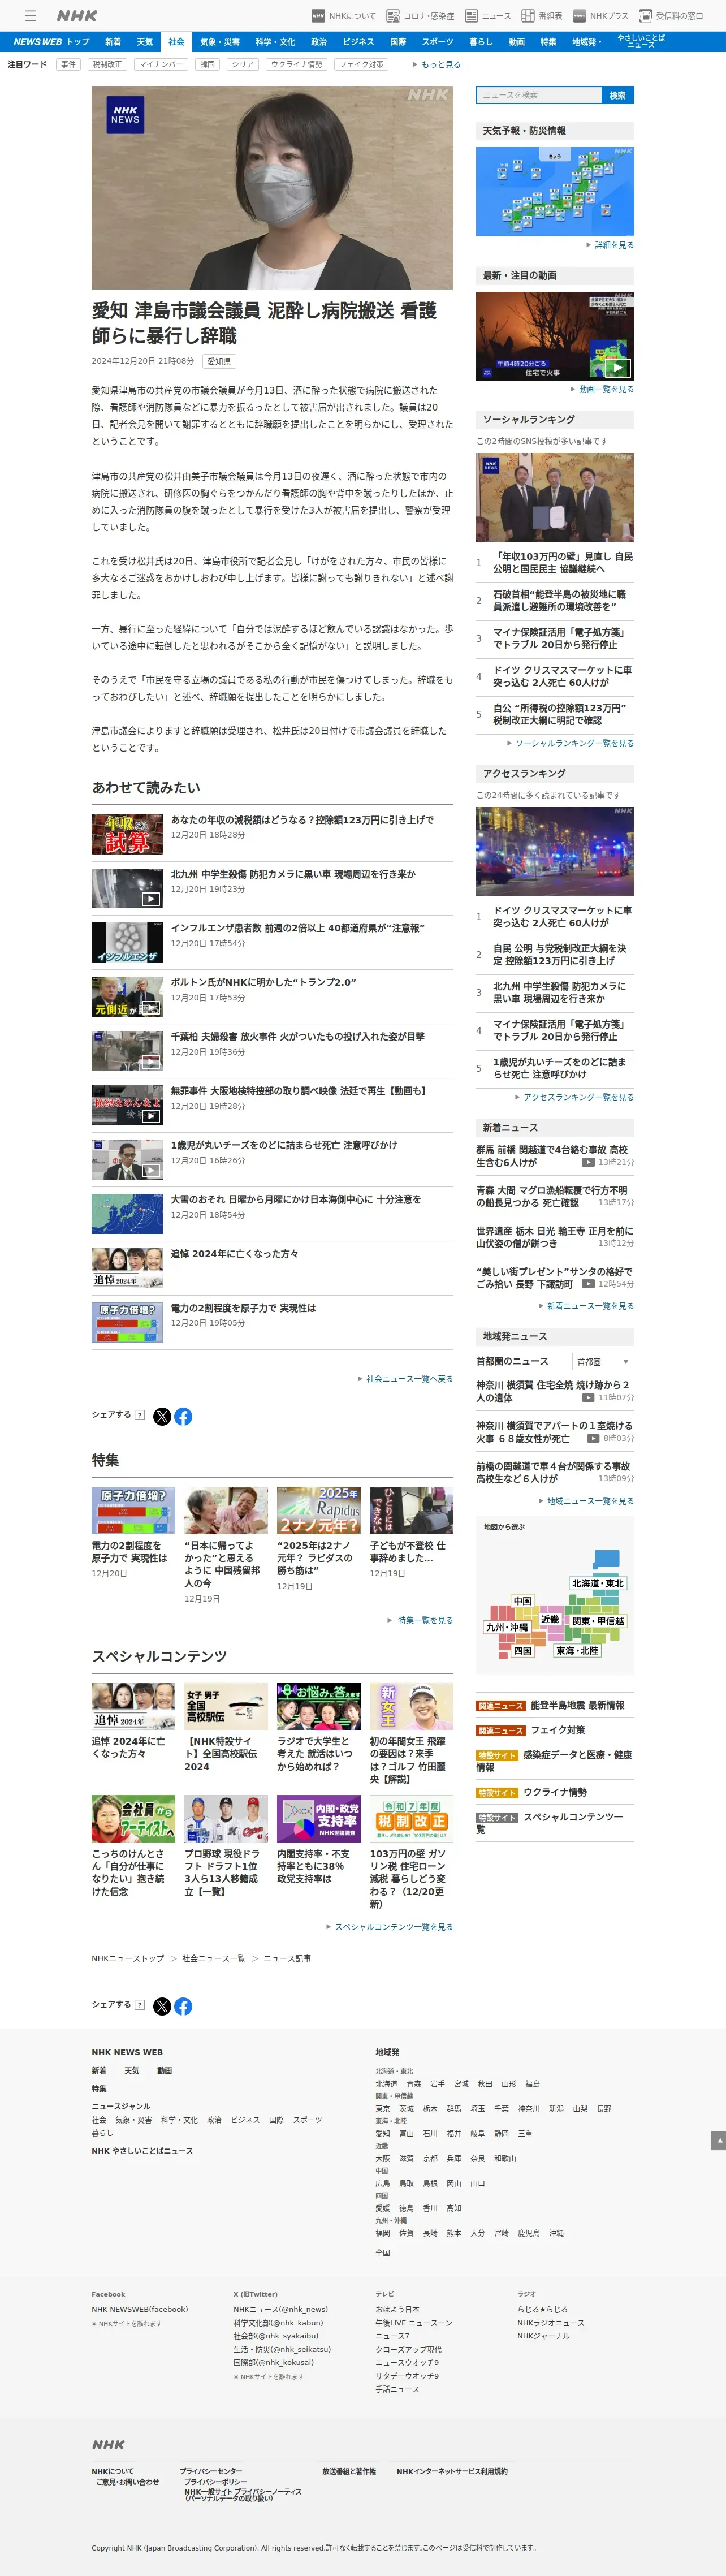Open the 番組表 header icon link

pyautogui.click(x=541, y=16)
